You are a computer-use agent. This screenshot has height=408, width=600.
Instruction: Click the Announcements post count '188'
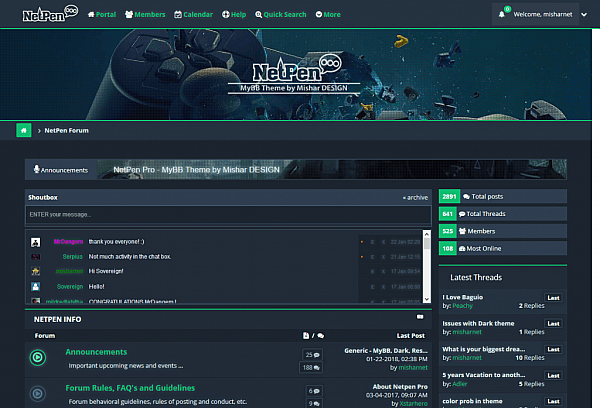click(x=311, y=367)
